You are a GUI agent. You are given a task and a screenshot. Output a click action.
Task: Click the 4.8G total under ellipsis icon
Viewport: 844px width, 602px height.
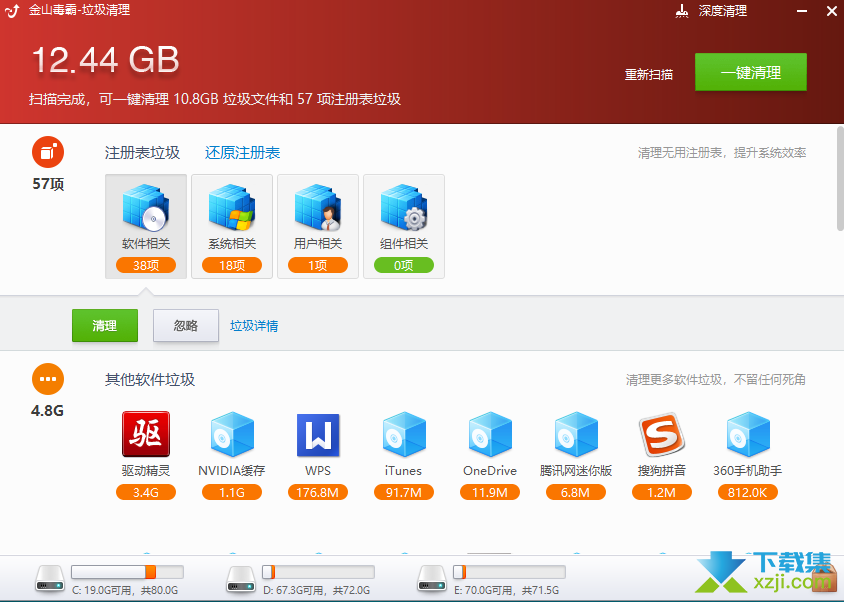click(47, 410)
